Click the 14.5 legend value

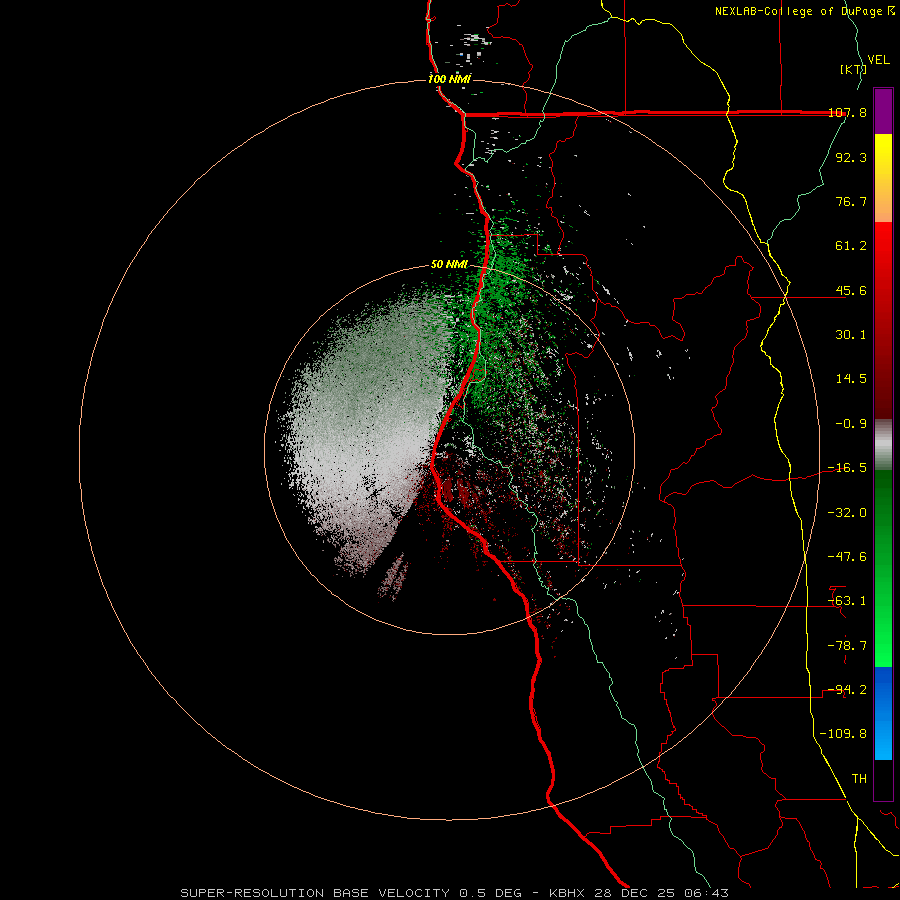point(851,379)
